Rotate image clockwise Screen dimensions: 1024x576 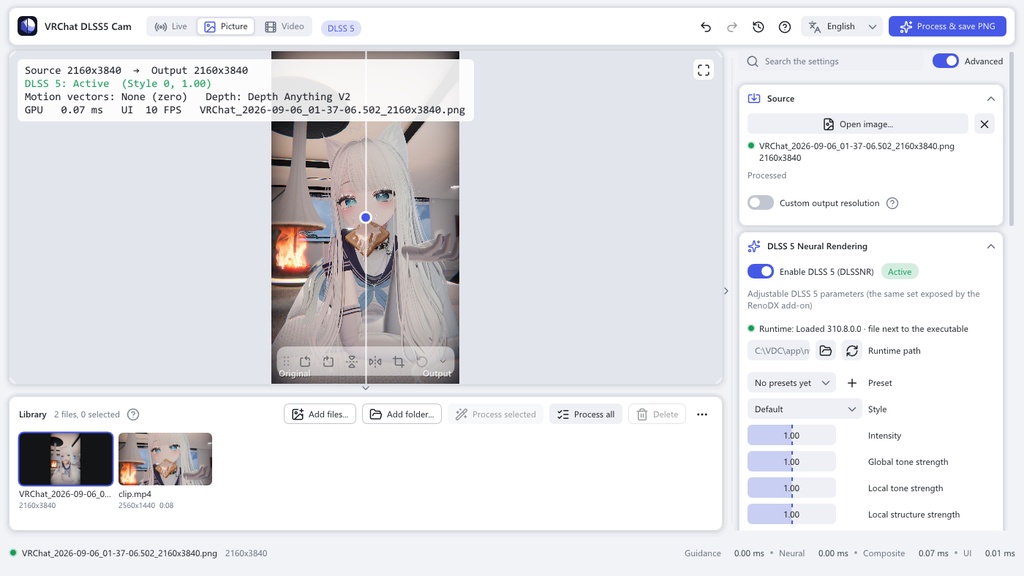[x=328, y=361]
